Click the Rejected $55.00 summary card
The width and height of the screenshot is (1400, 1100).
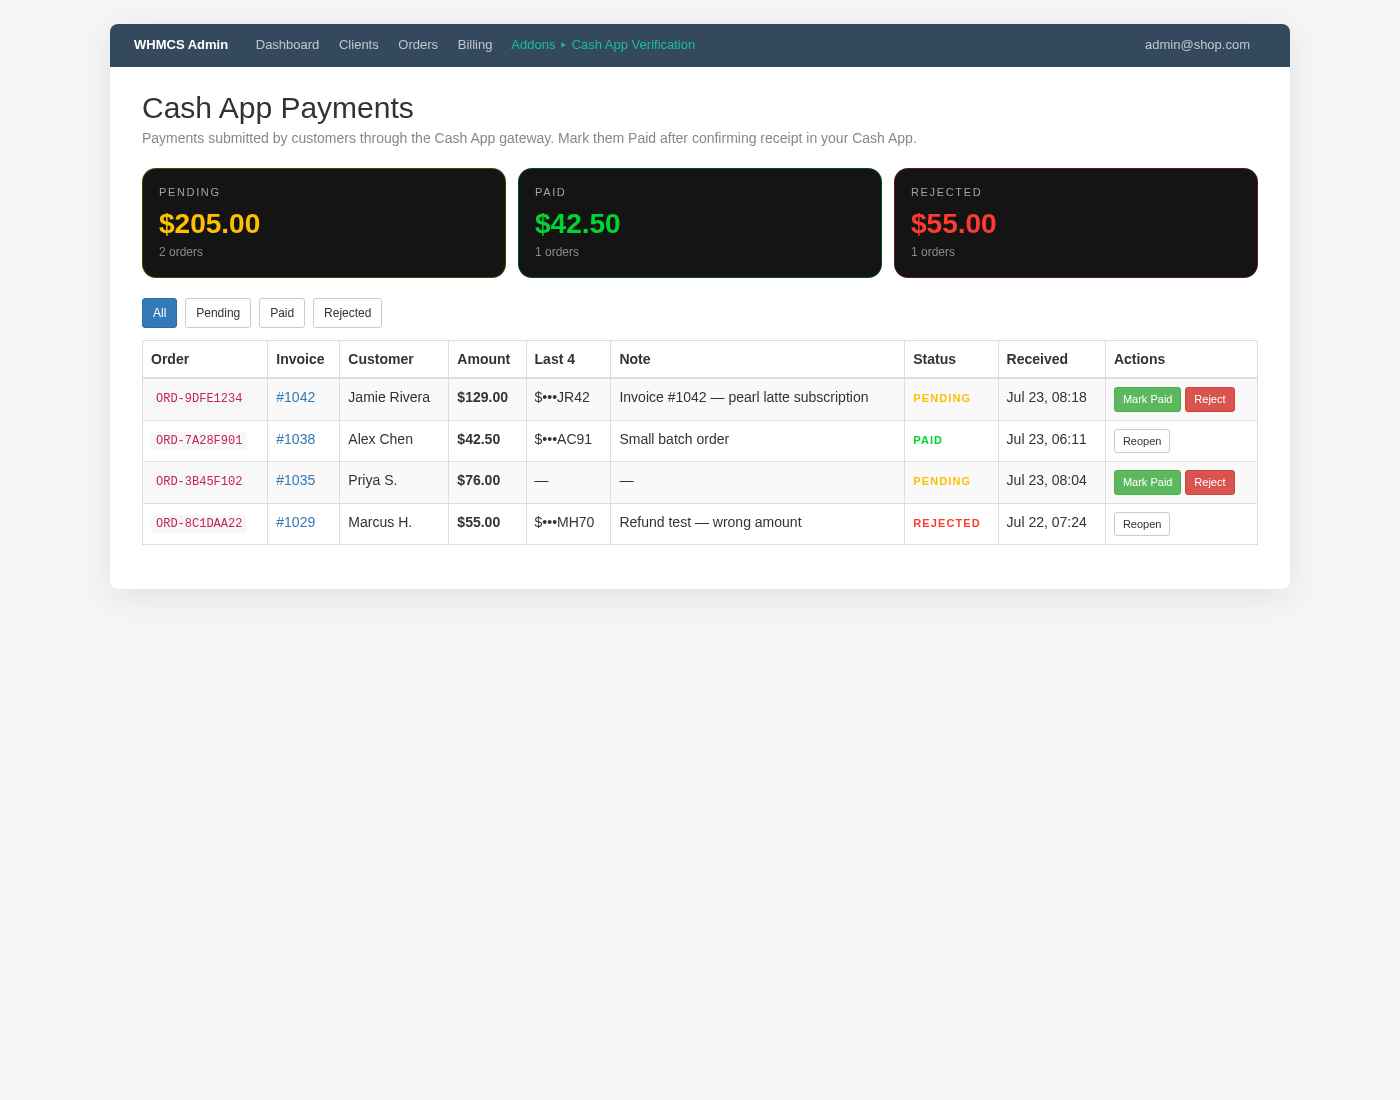click(x=1076, y=223)
